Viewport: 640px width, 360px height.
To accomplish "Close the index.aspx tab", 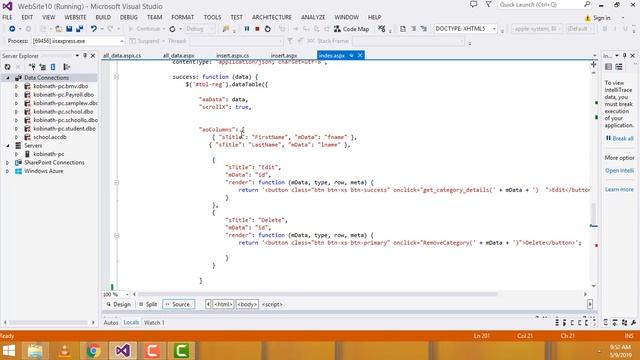I will [x=360, y=56].
